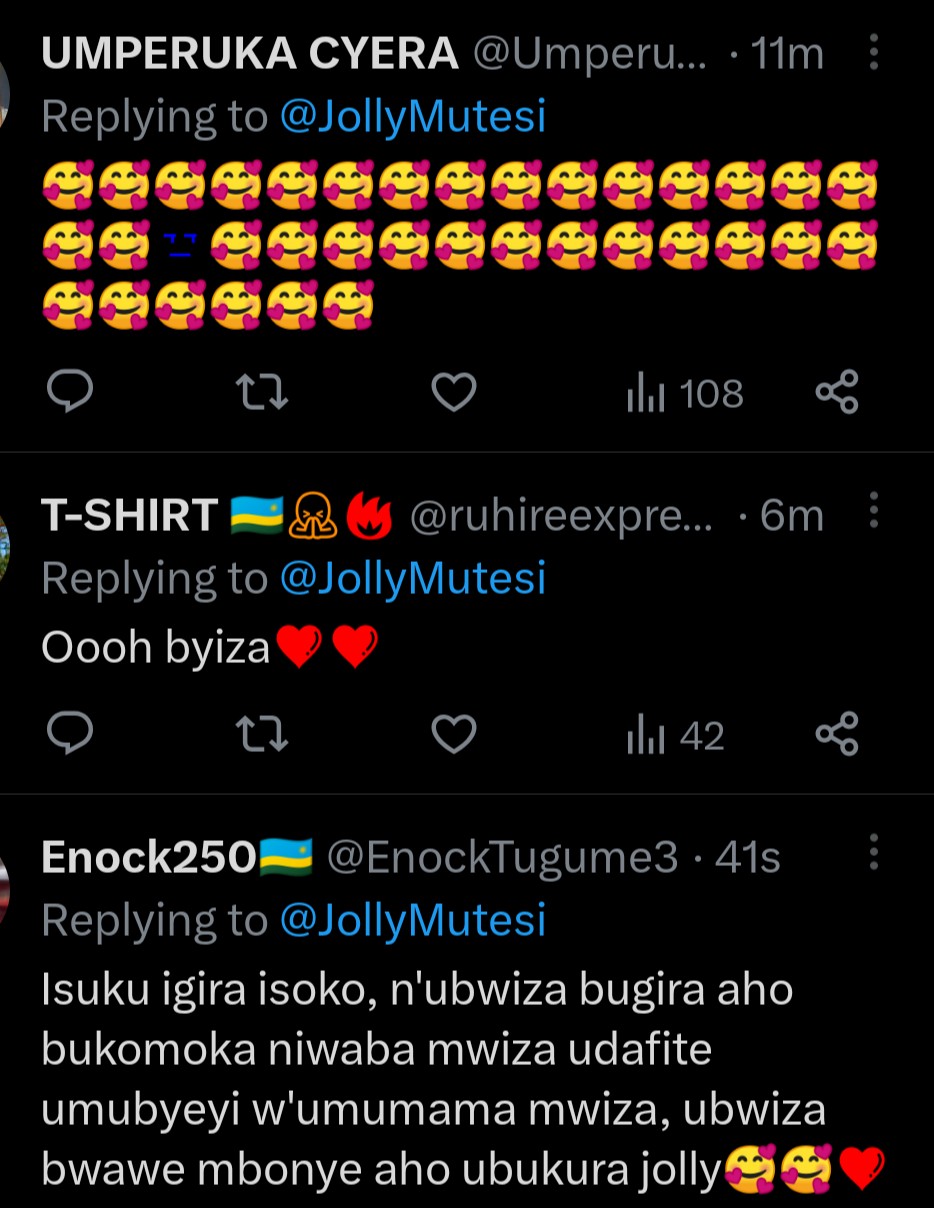The height and width of the screenshot is (1208, 934).
Task: Open the @EnockTugume3 handle
Action: point(503,858)
